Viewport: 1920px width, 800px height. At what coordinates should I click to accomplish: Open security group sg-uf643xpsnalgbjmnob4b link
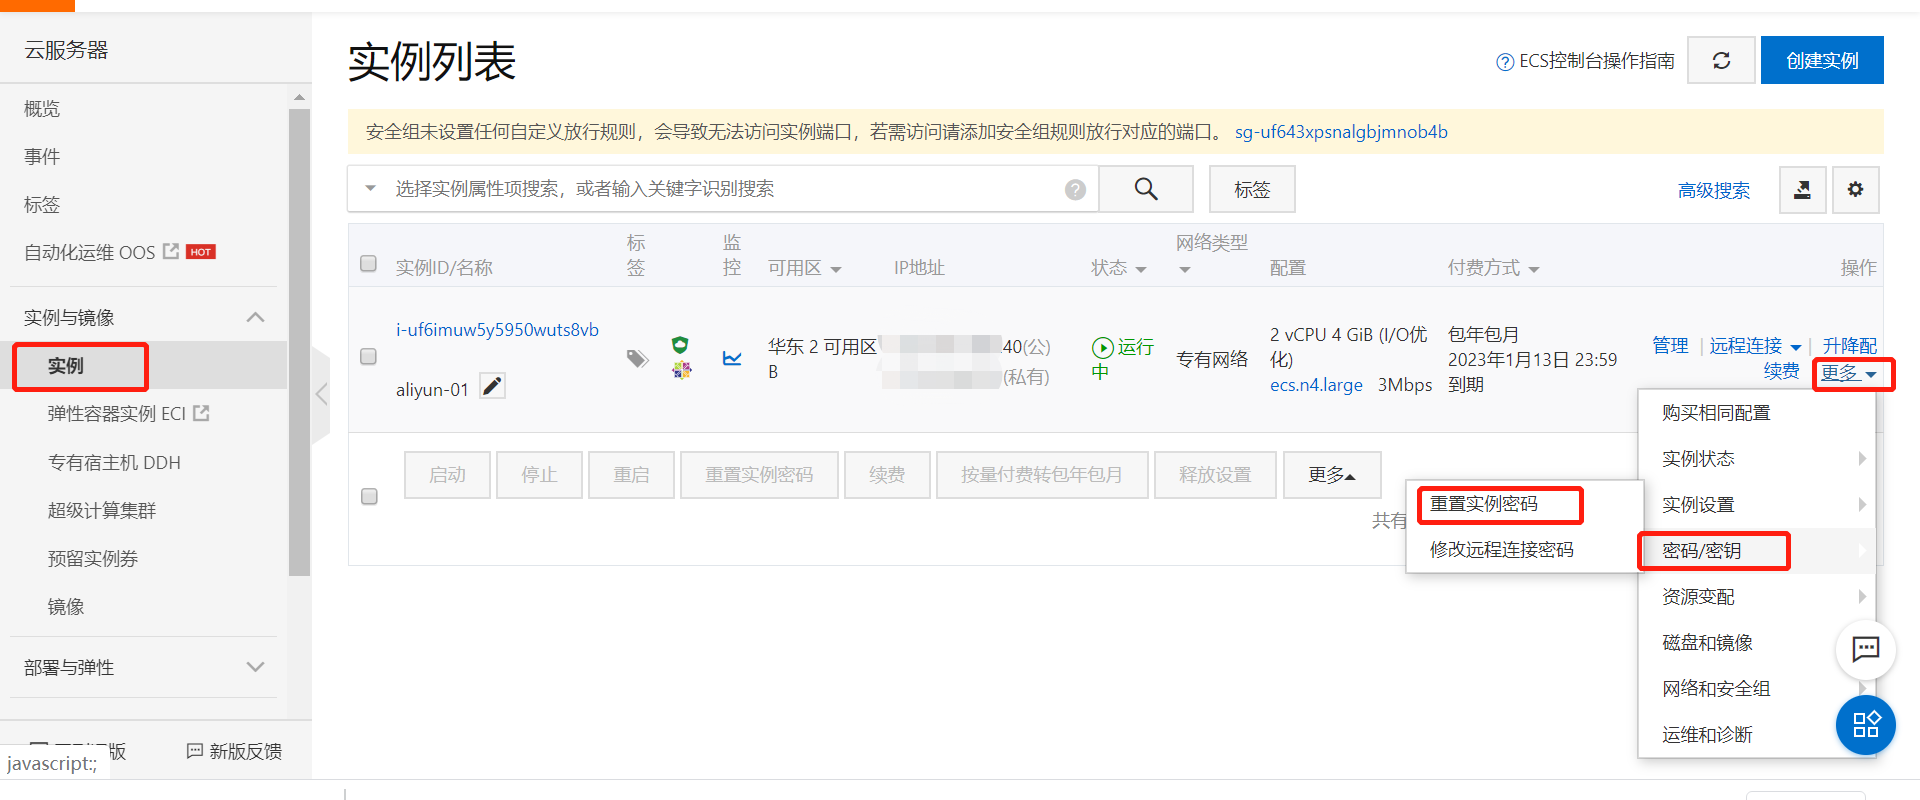[x=1341, y=132]
